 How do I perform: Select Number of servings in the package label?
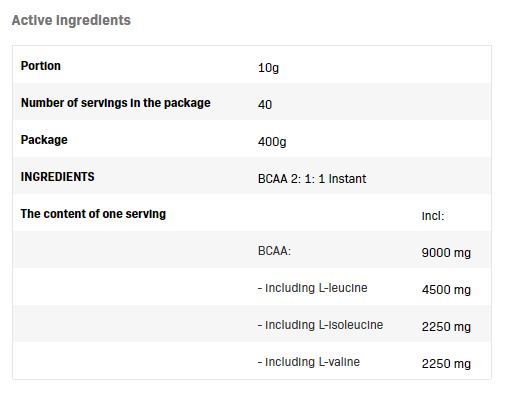(x=116, y=103)
